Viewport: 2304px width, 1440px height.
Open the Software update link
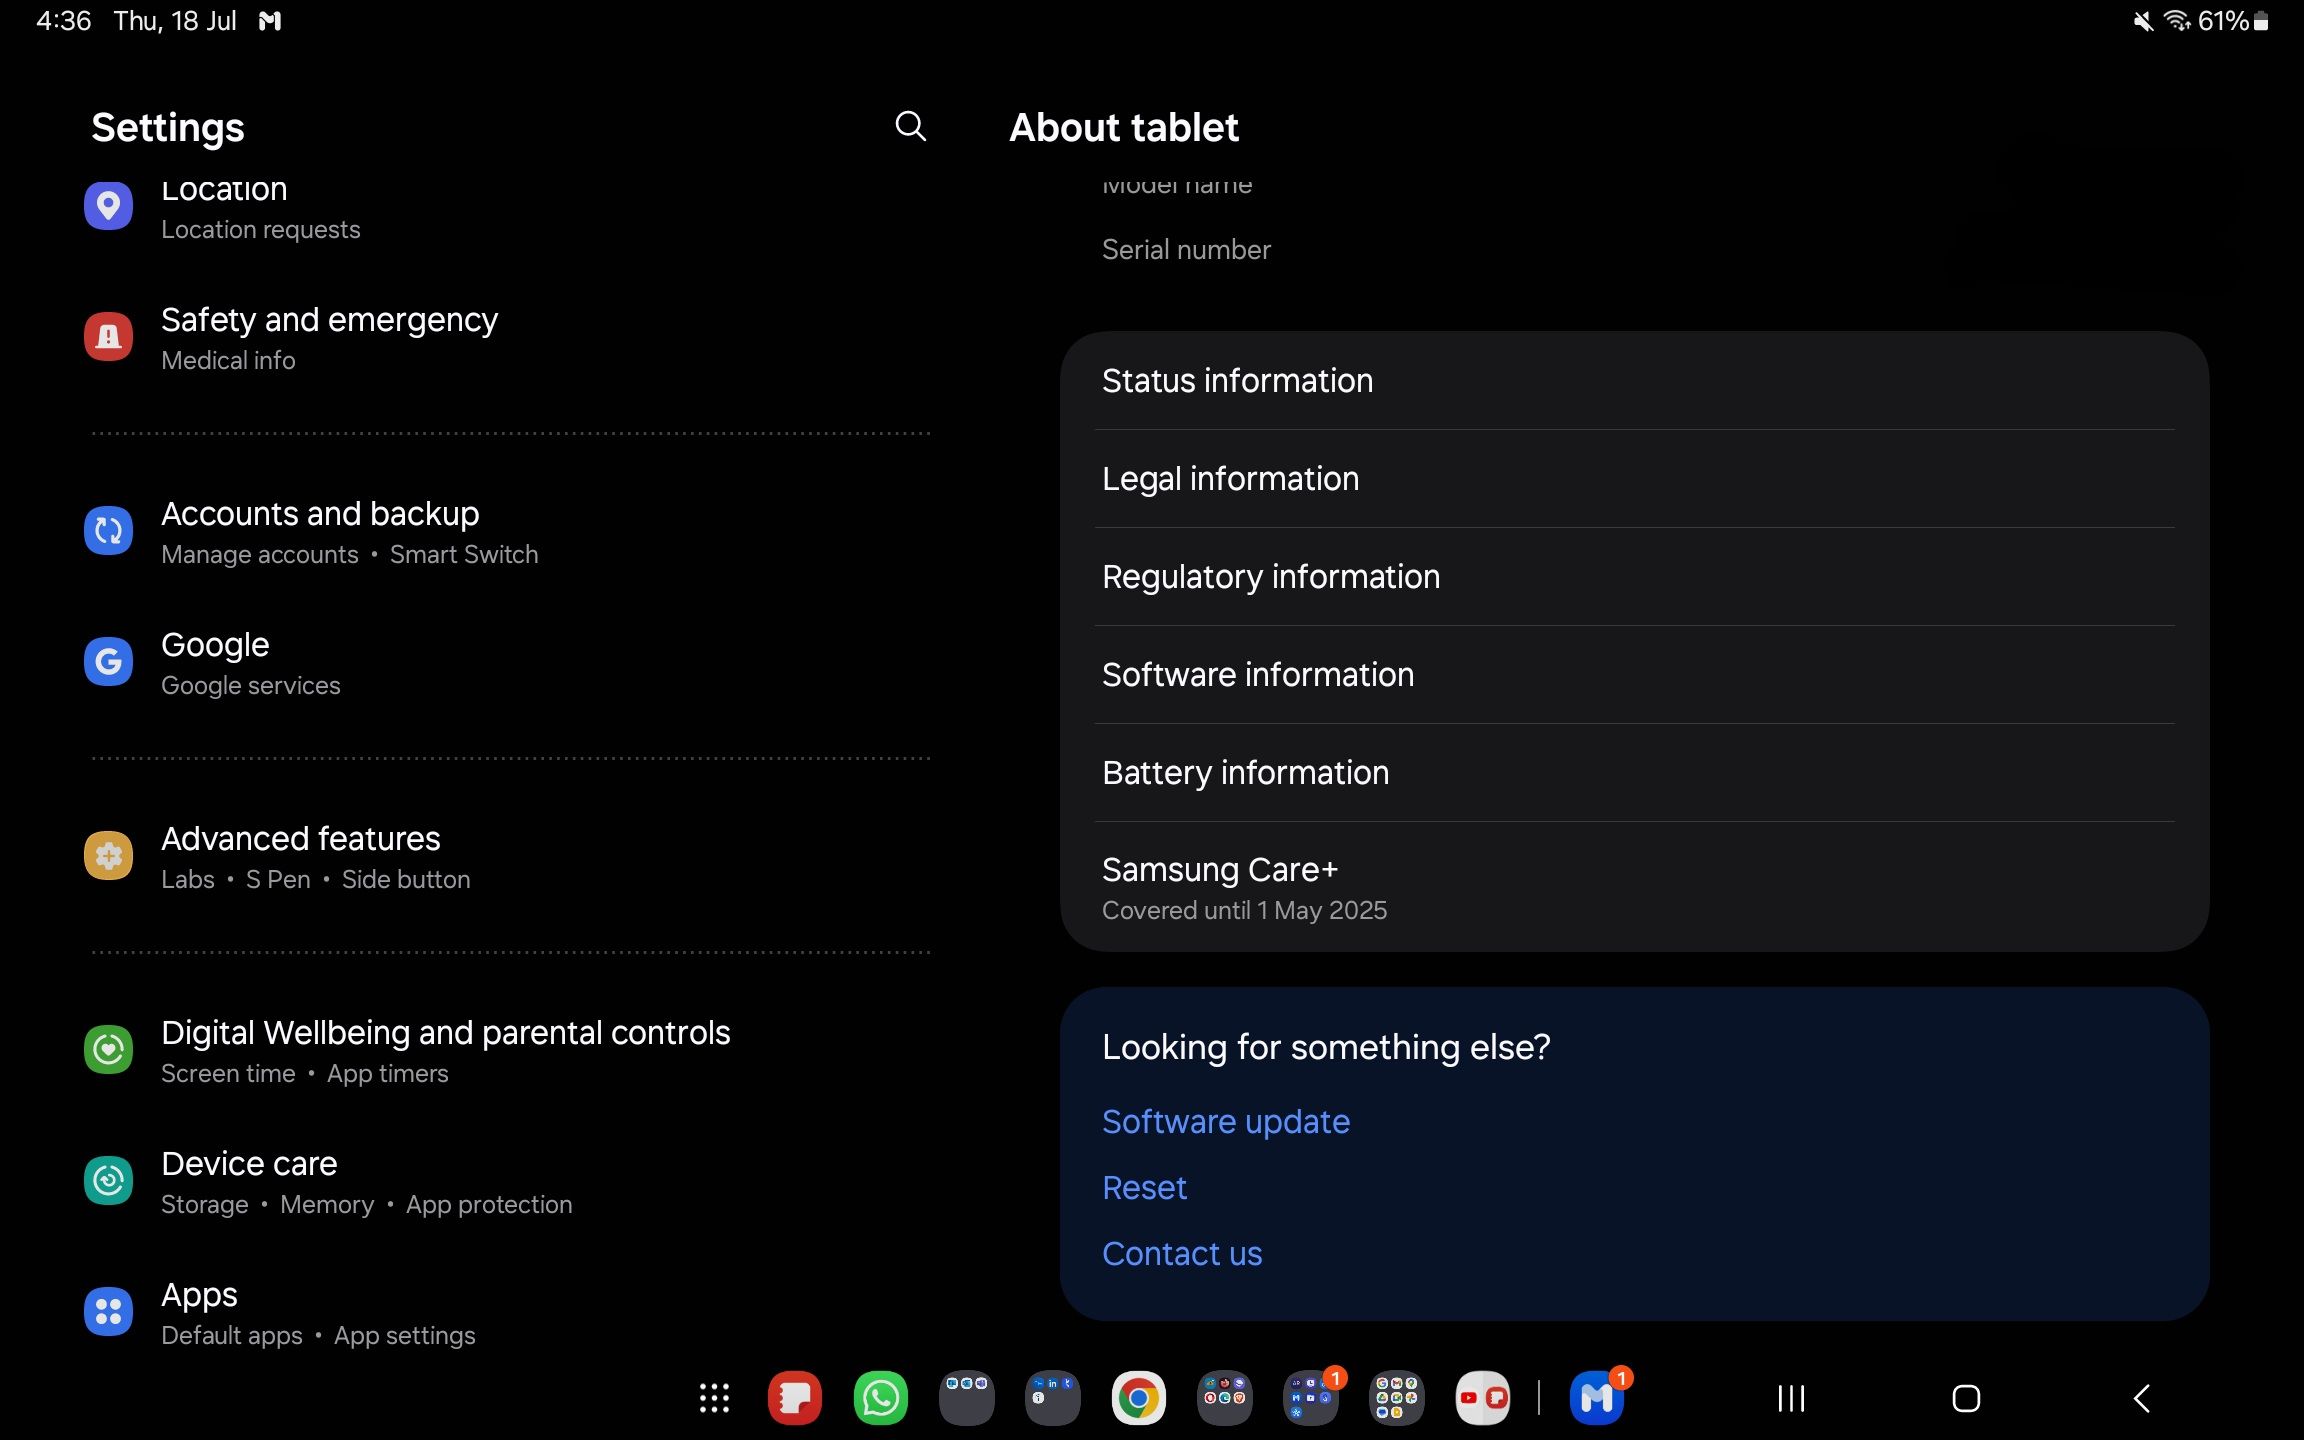[x=1225, y=1121]
